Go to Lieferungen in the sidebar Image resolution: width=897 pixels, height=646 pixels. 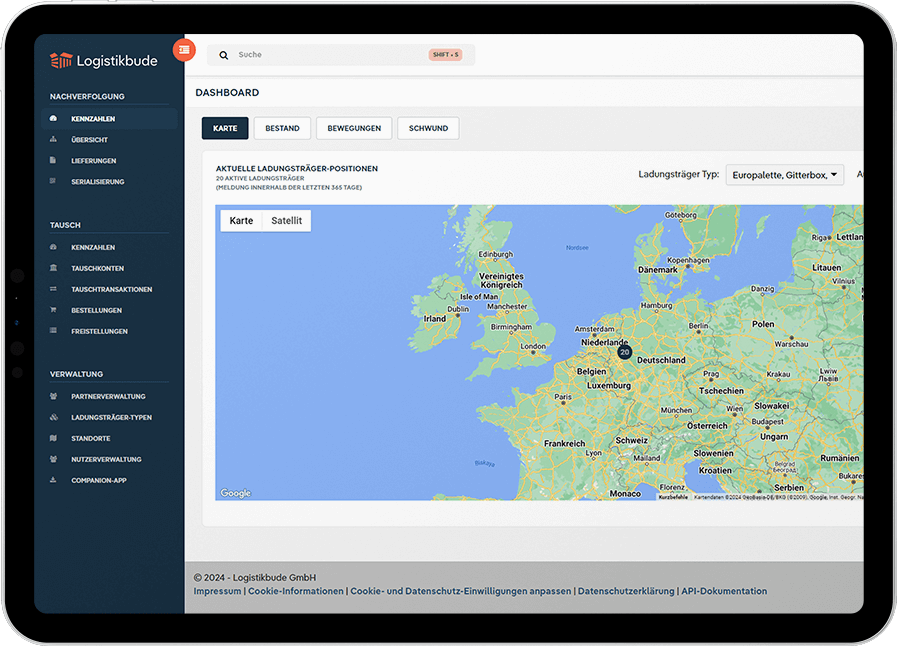93,161
